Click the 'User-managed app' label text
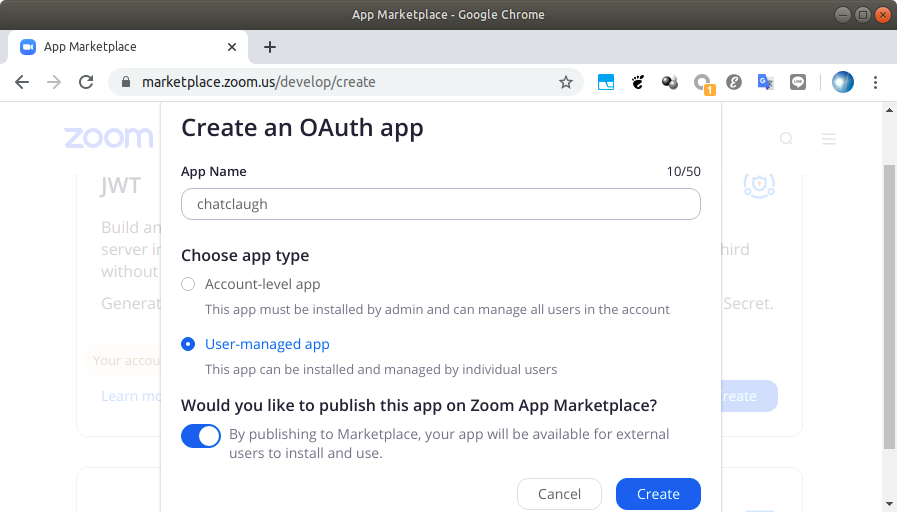Viewport: 897px width, 512px height. 267,344
